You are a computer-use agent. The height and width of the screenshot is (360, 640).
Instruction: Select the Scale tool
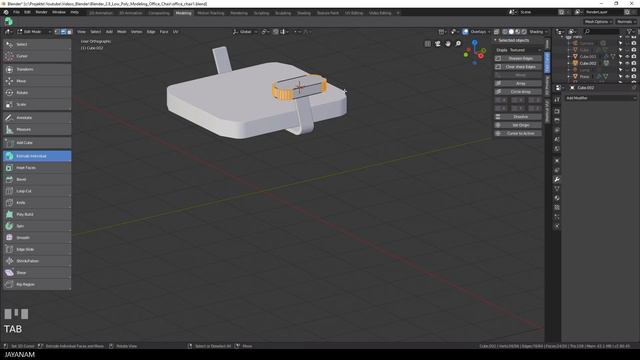37,104
